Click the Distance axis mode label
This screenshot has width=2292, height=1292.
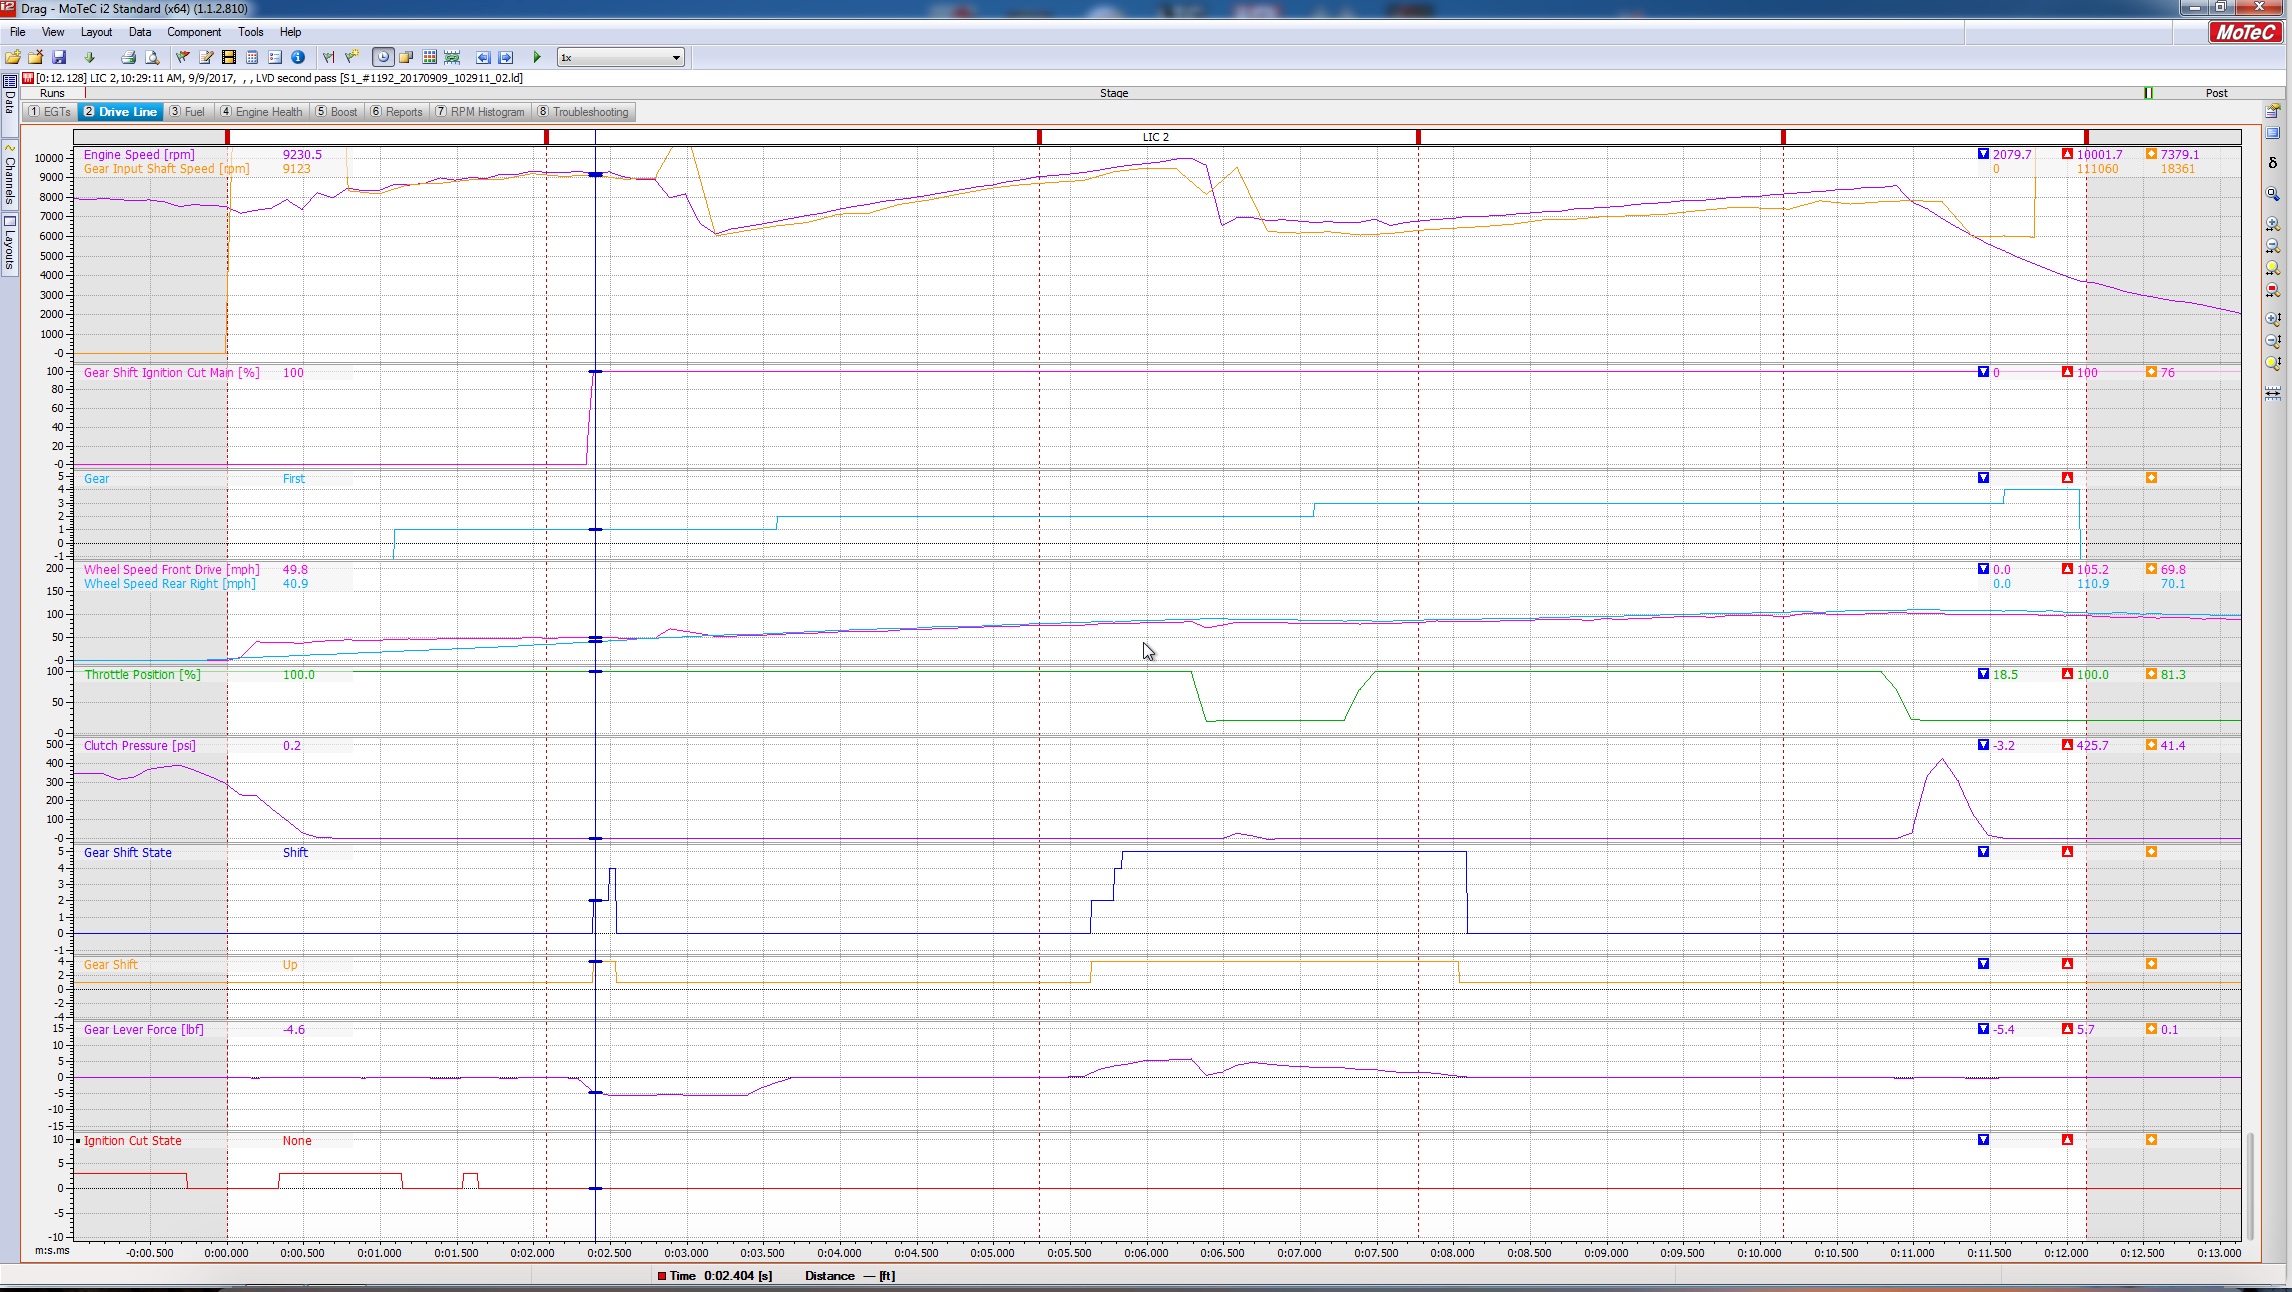[829, 1276]
